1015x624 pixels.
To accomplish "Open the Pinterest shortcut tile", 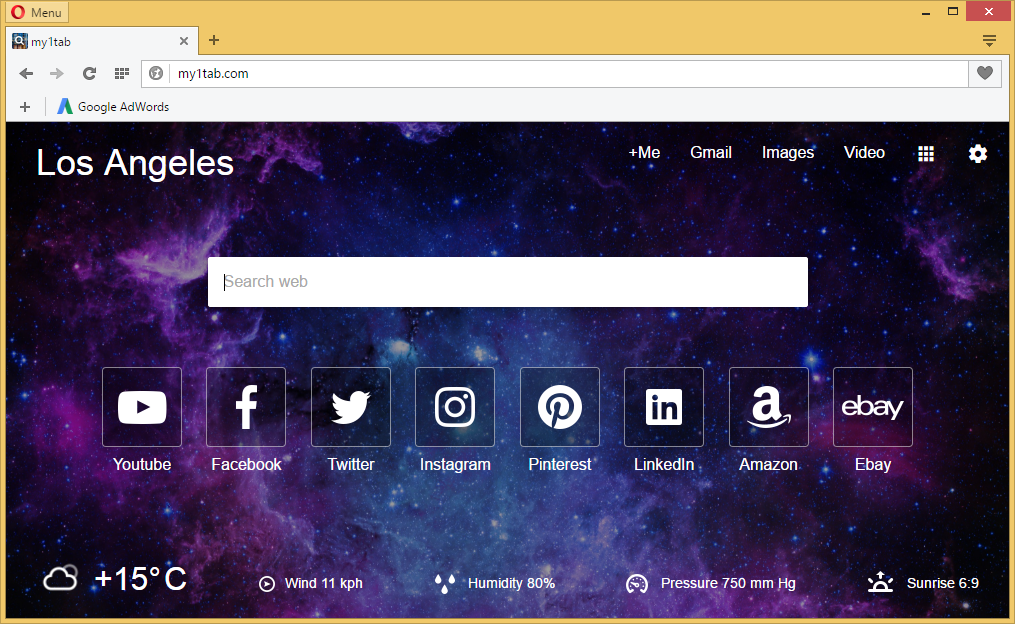I will pos(560,407).
